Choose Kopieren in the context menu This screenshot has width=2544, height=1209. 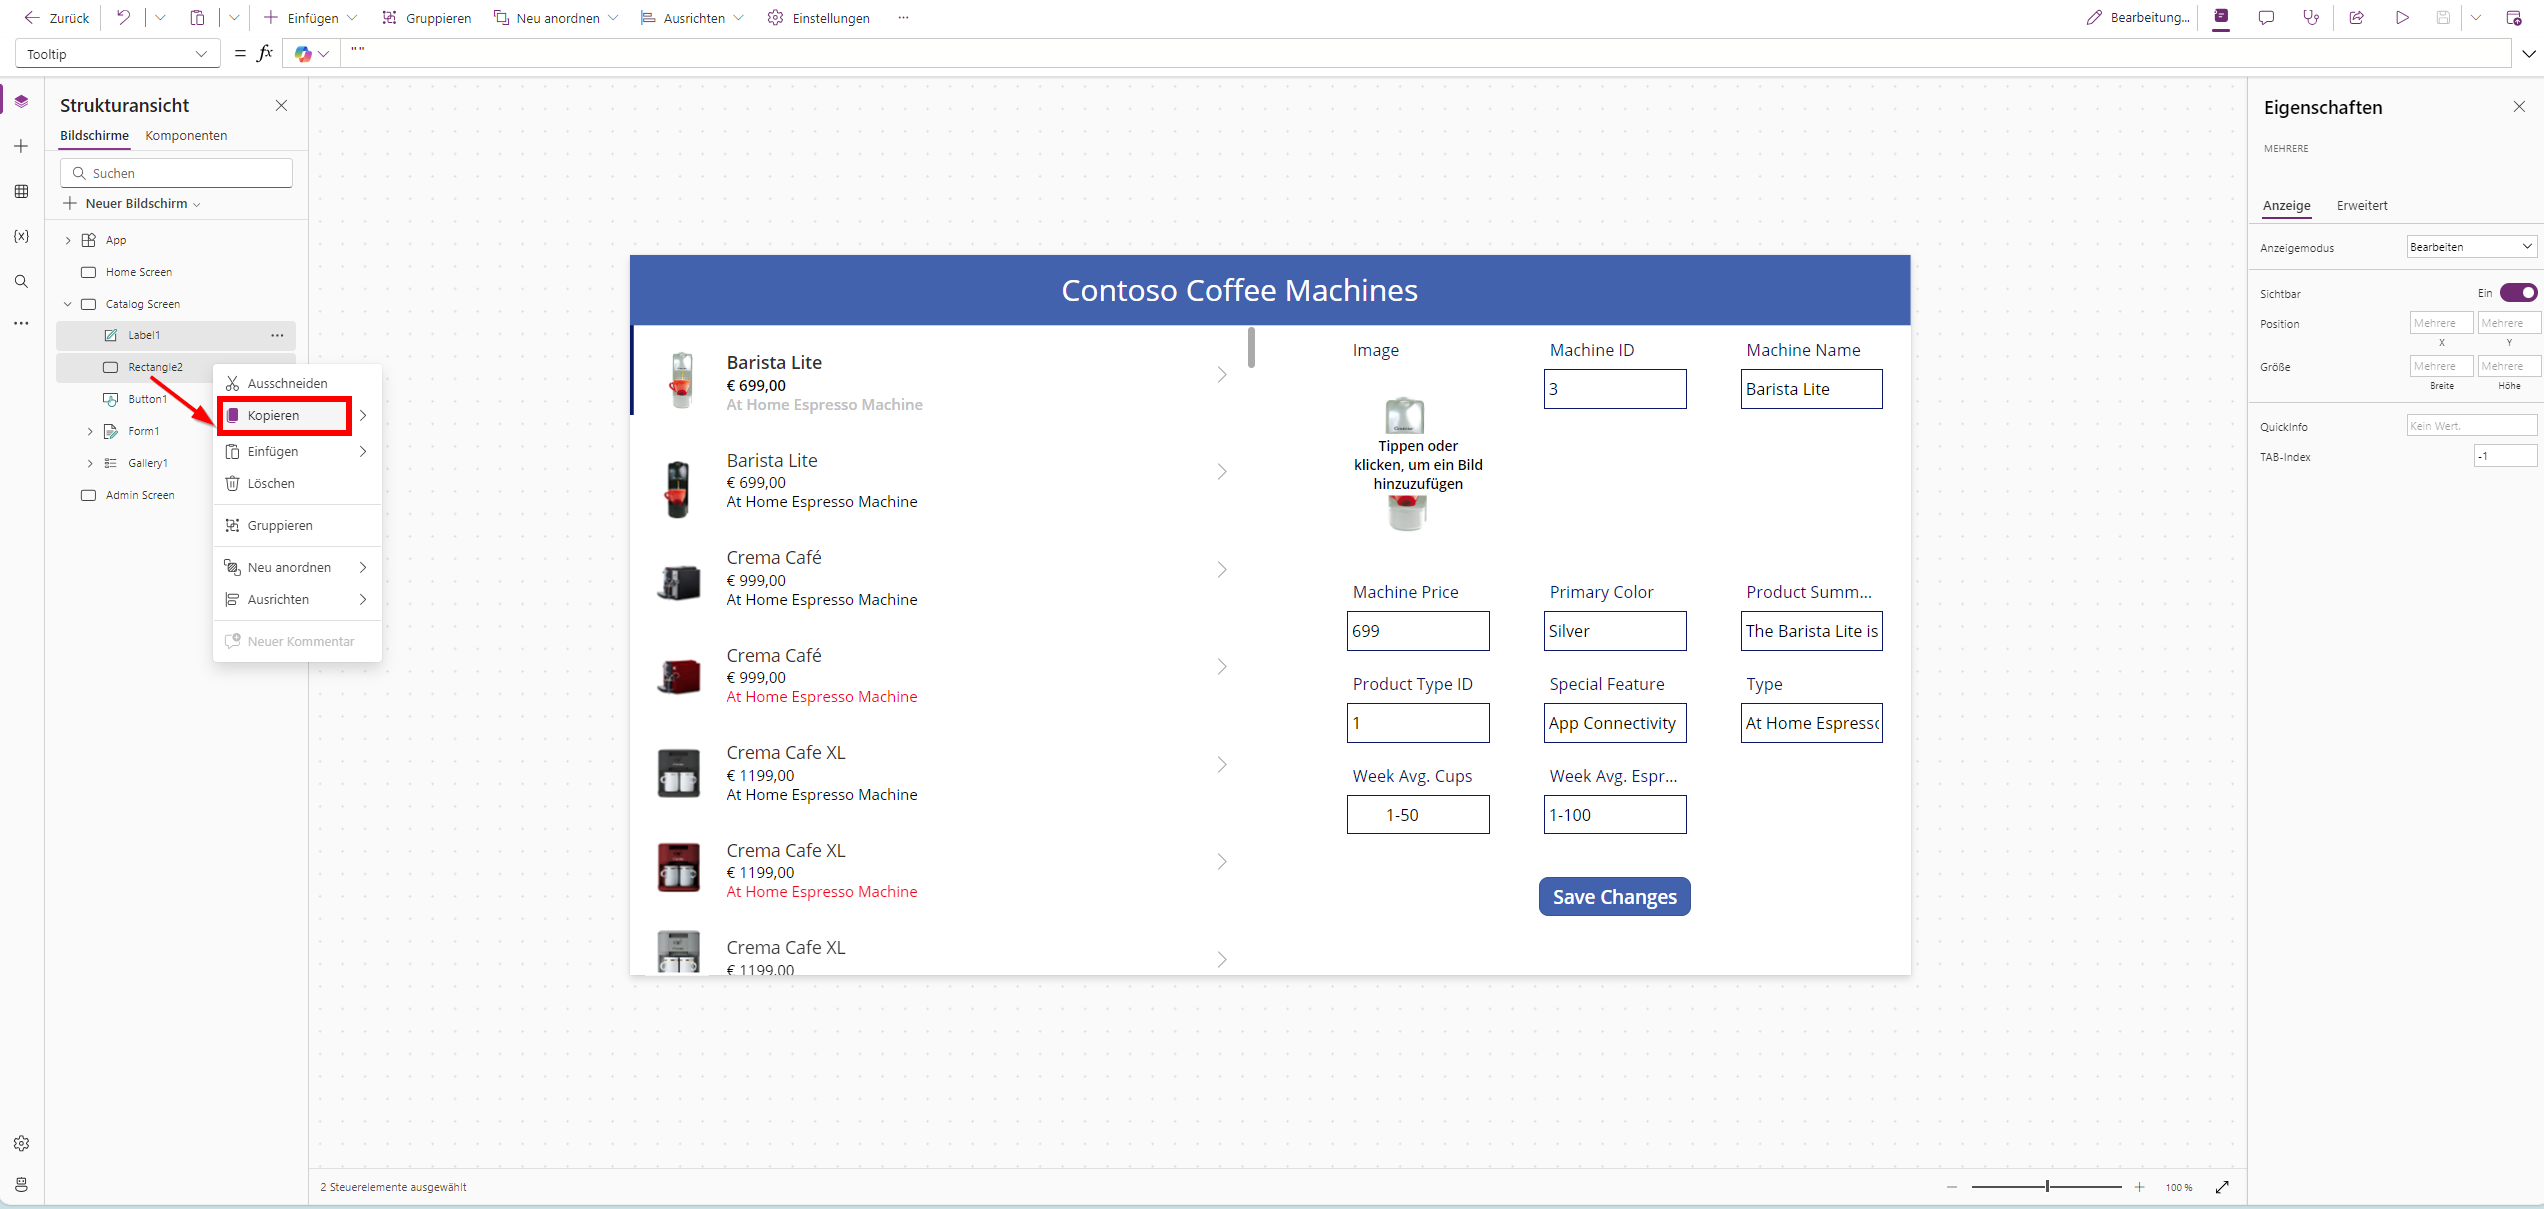coord(297,415)
